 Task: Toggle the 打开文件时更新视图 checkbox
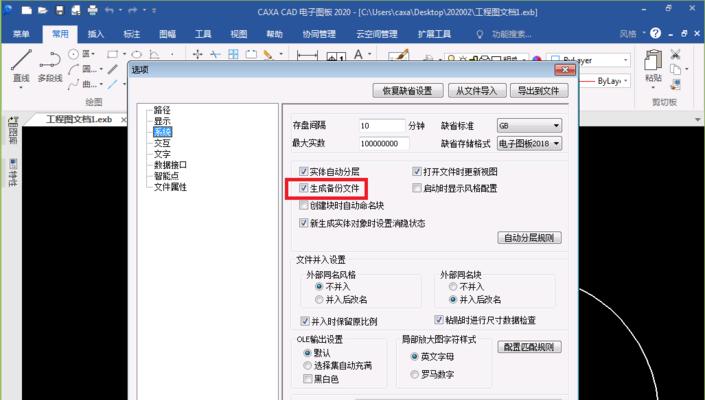[x=417, y=171]
